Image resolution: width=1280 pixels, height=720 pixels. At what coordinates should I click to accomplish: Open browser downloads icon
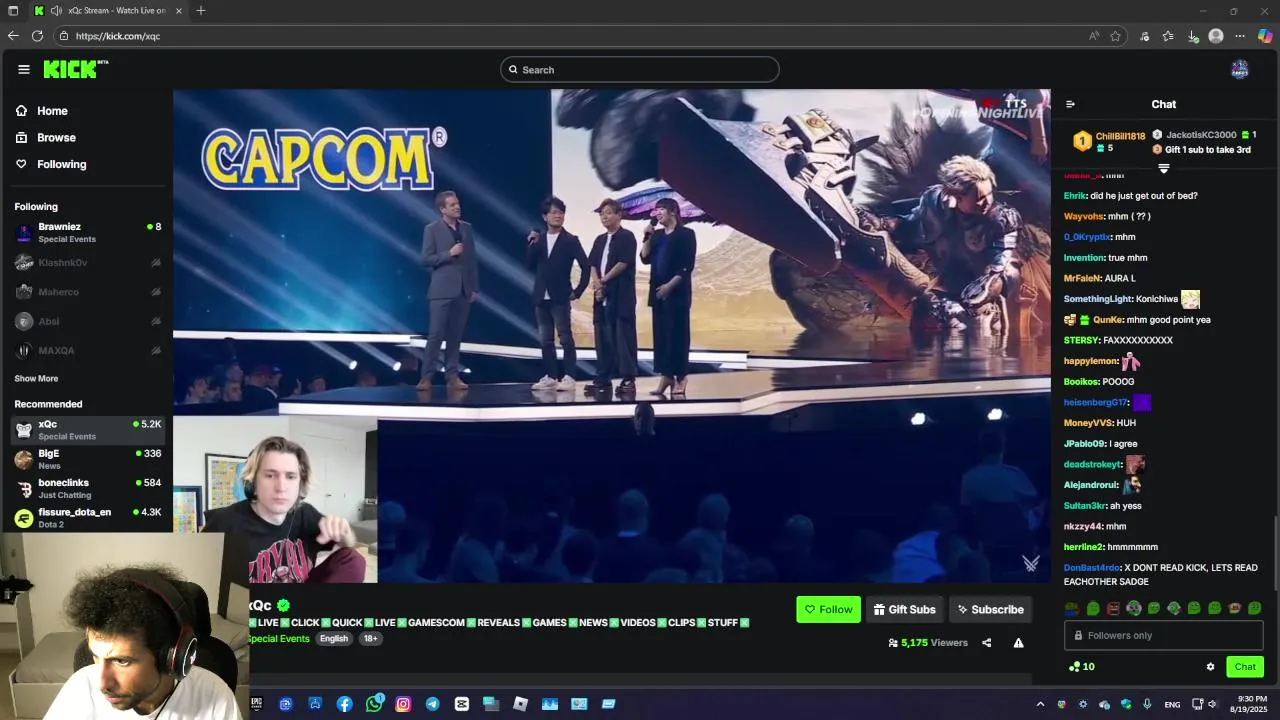click(x=1192, y=36)
